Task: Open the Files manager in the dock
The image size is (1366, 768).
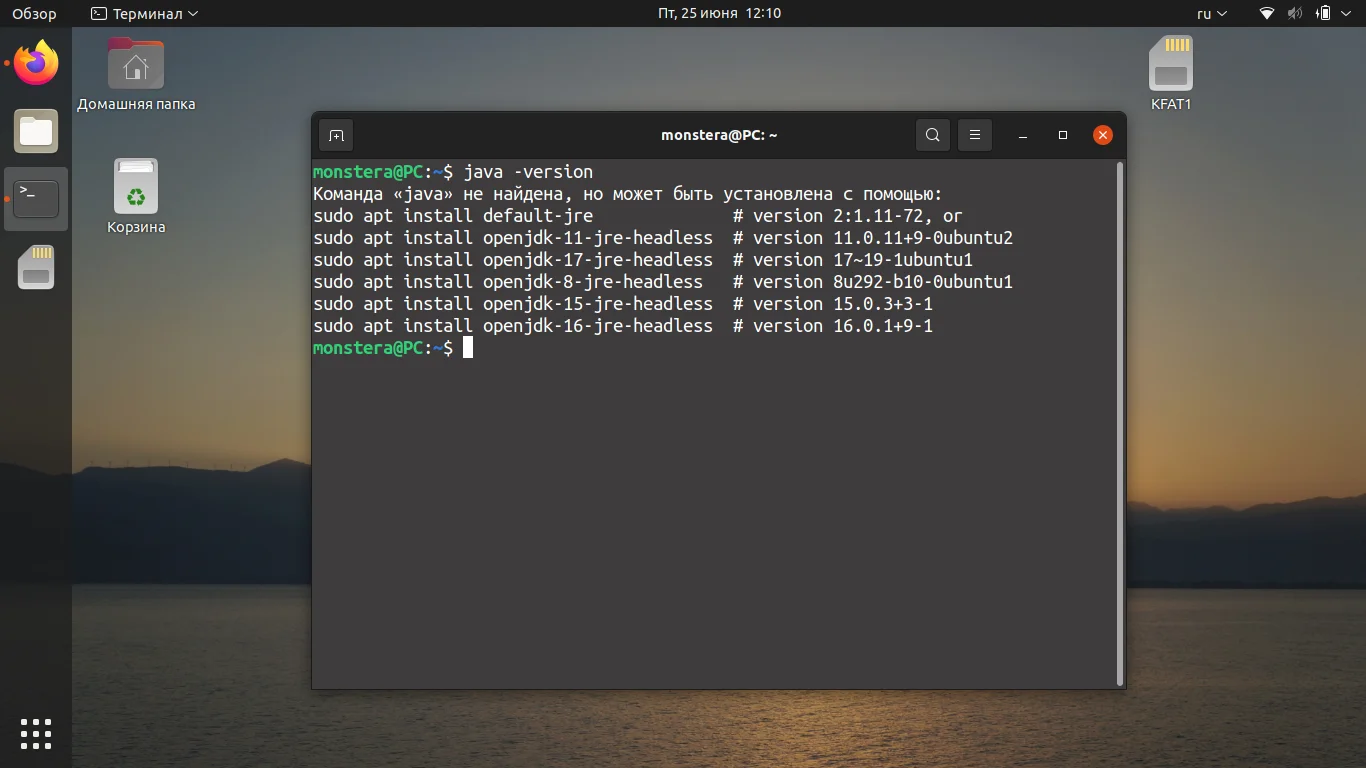Action: pos(37,131)
